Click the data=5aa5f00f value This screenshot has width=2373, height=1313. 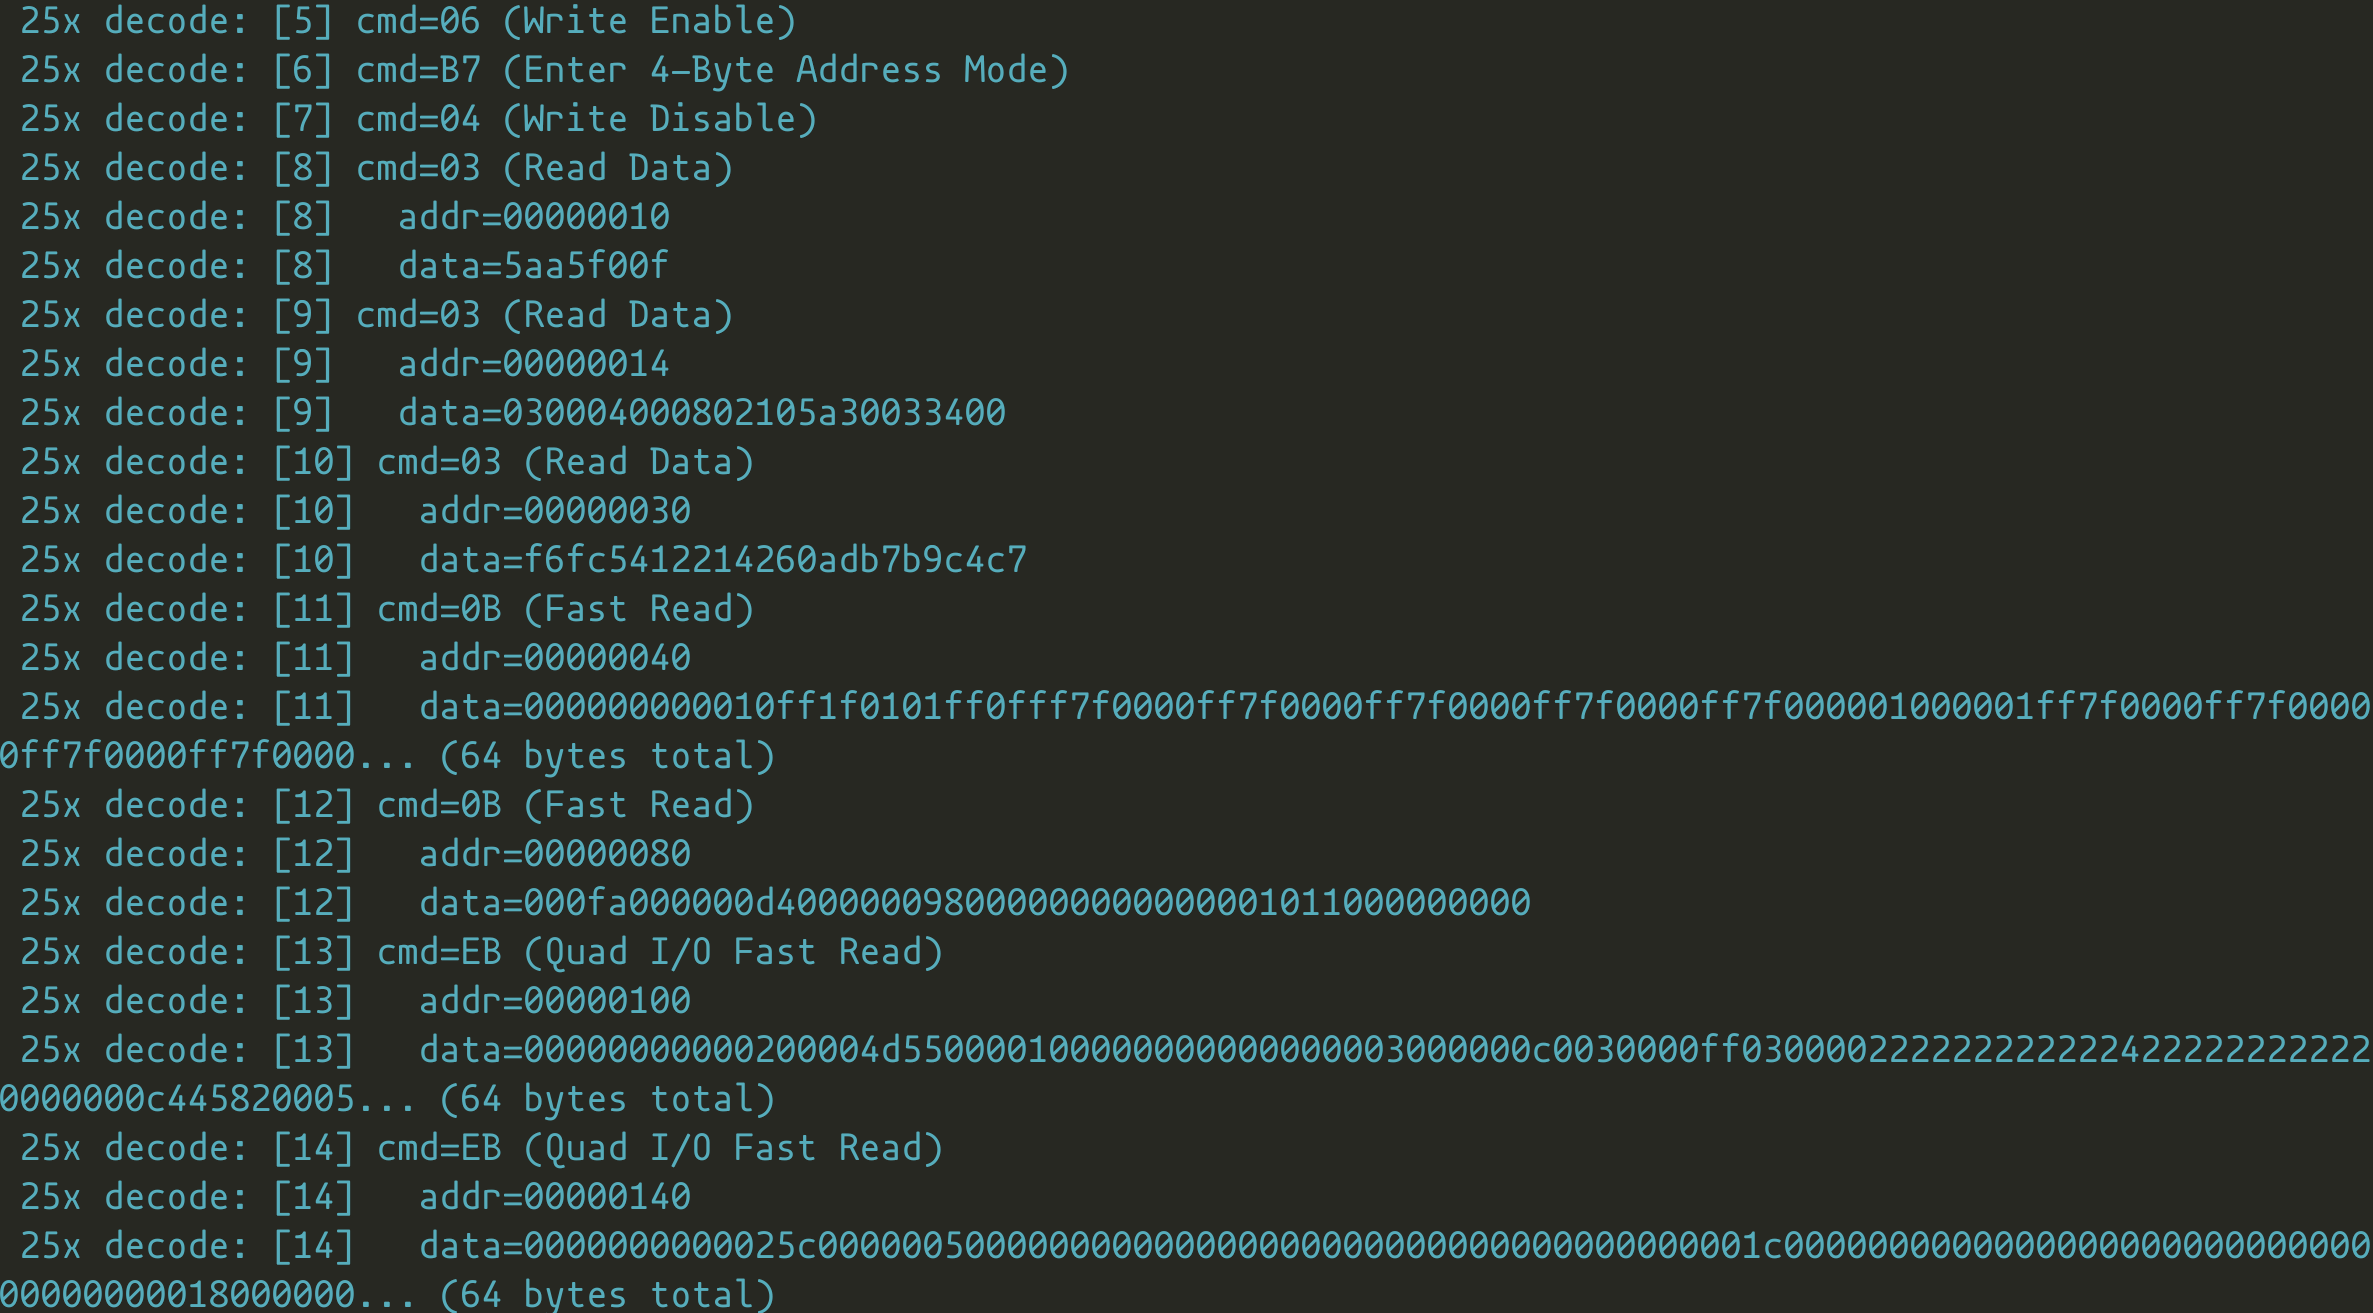(x=534, y=266)
